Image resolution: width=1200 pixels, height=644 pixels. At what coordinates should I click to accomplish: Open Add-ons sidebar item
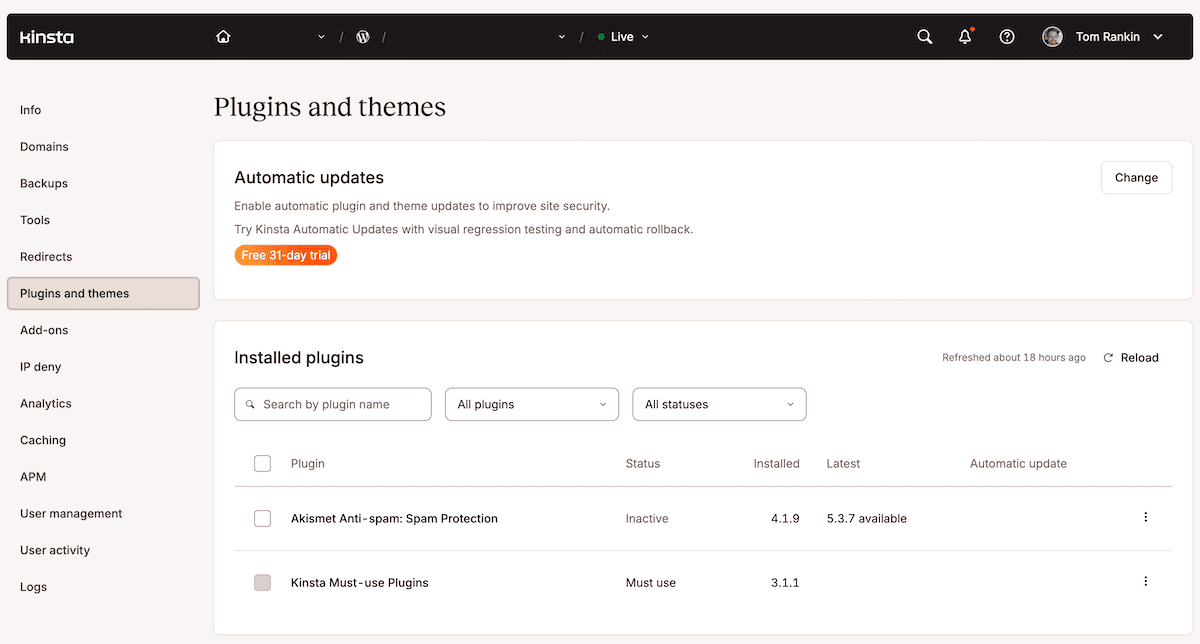[x=44, y=330]
